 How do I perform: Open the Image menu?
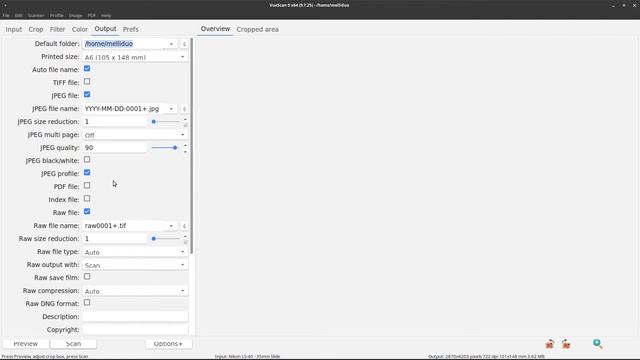(x=75, y=16)
